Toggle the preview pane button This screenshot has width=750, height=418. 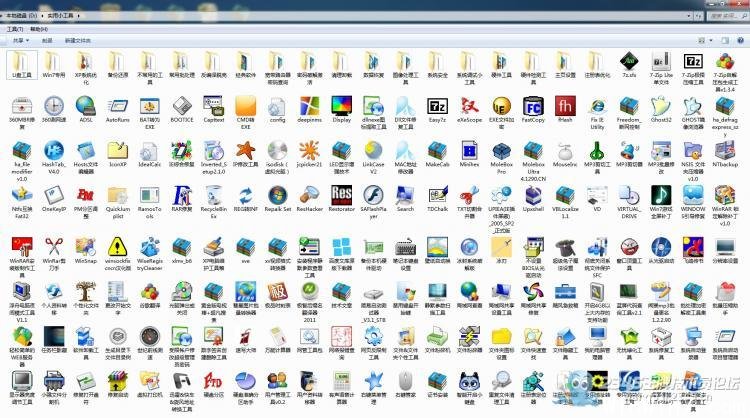click(x=725, y=41)
